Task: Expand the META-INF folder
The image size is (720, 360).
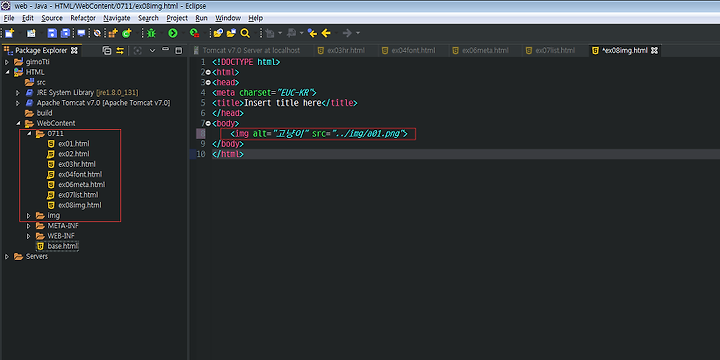Action: point(28,225)
